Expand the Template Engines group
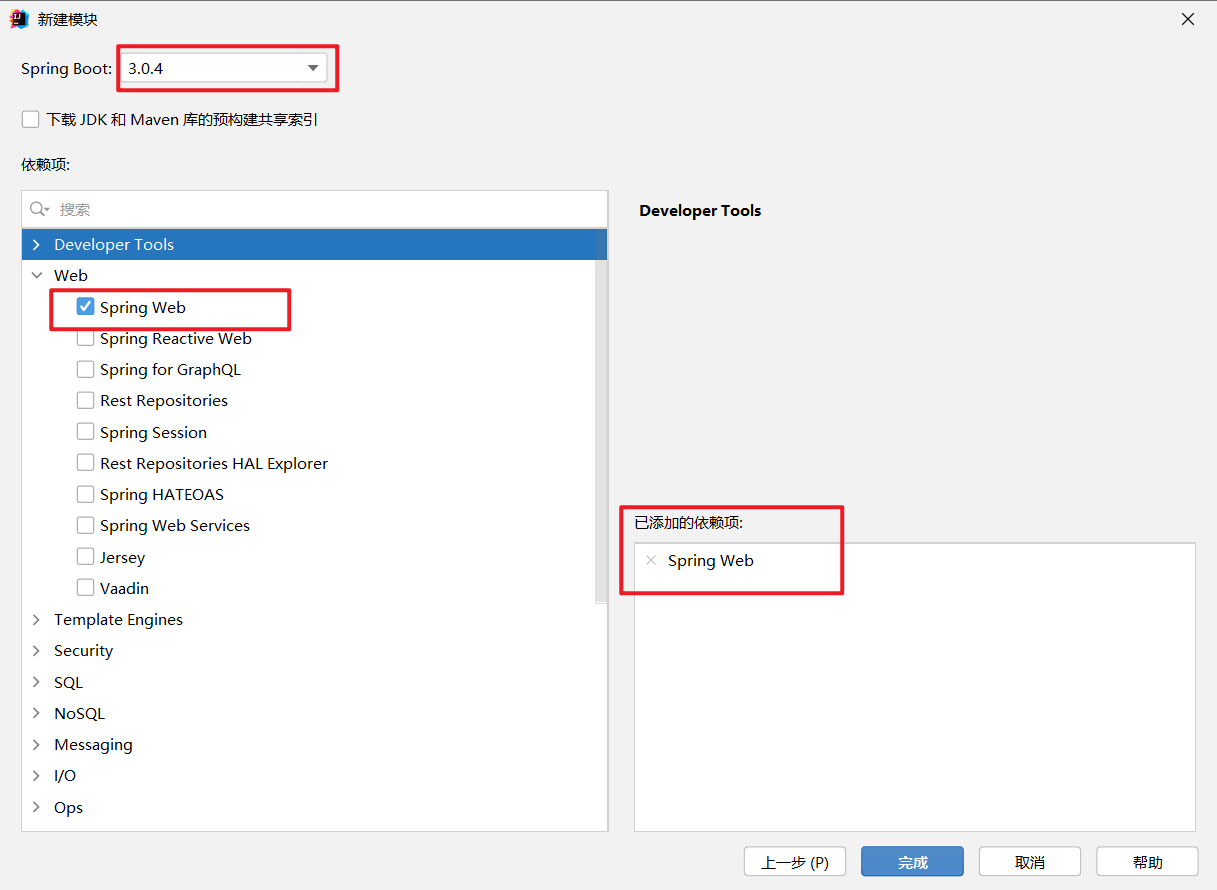The image size is (1217, 890). click(x=37, y=620)
